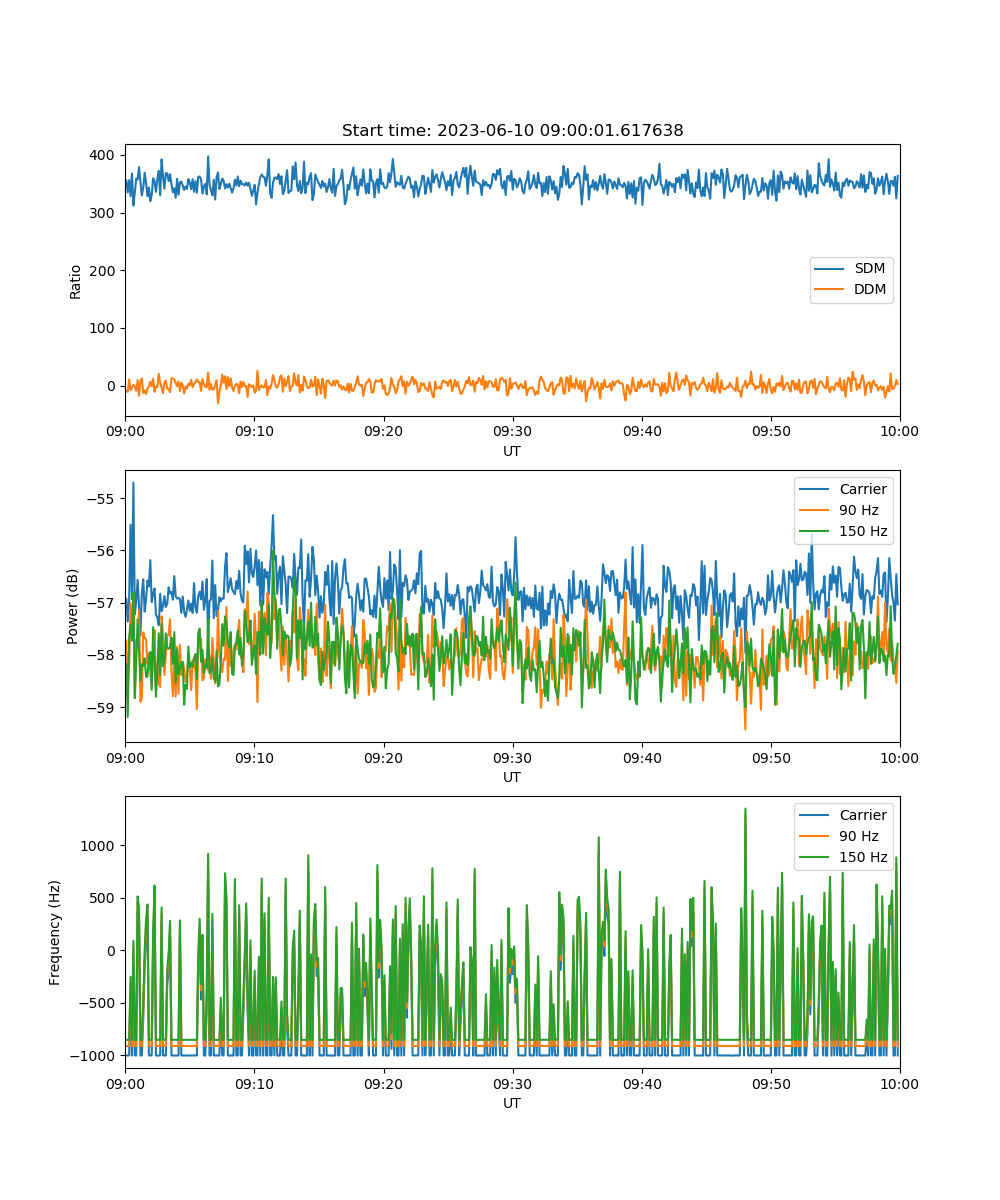This screenshot has height=1200, width=1000.
Task: Click 09:20 tick under the power plot
Action: click(x=383, y=757)
